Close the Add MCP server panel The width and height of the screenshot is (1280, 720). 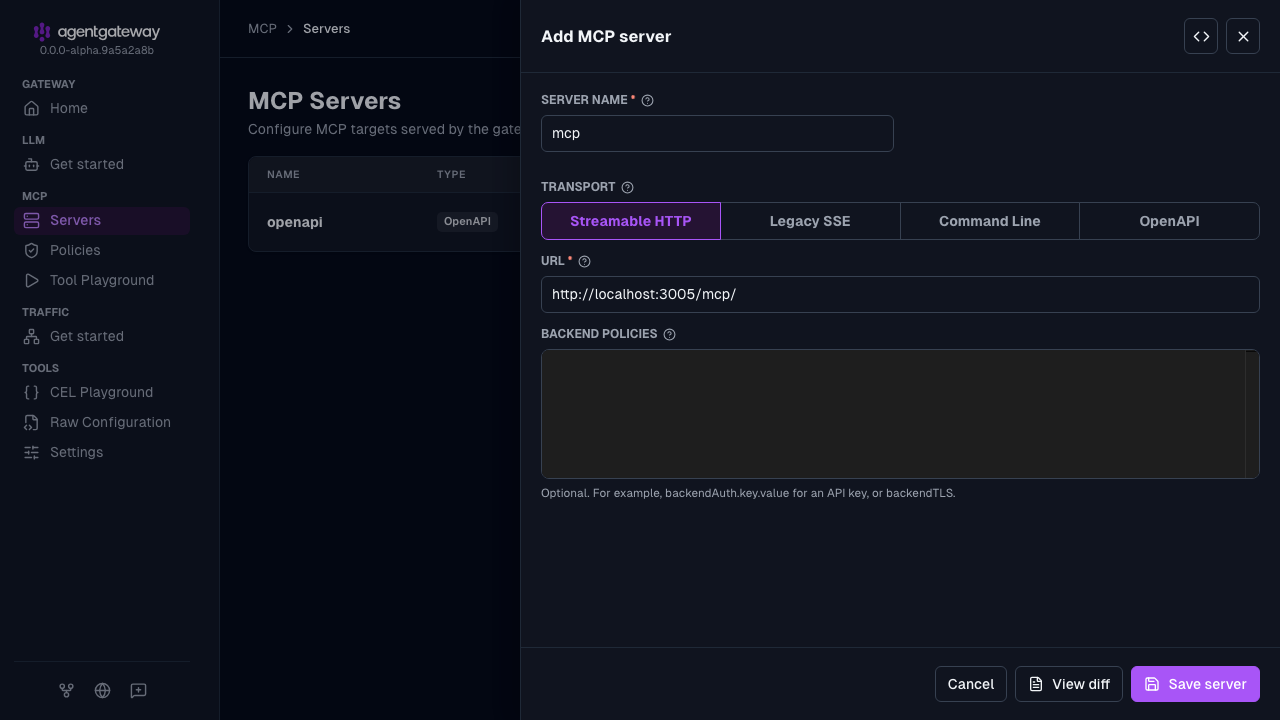click(x=1243, y=36)
